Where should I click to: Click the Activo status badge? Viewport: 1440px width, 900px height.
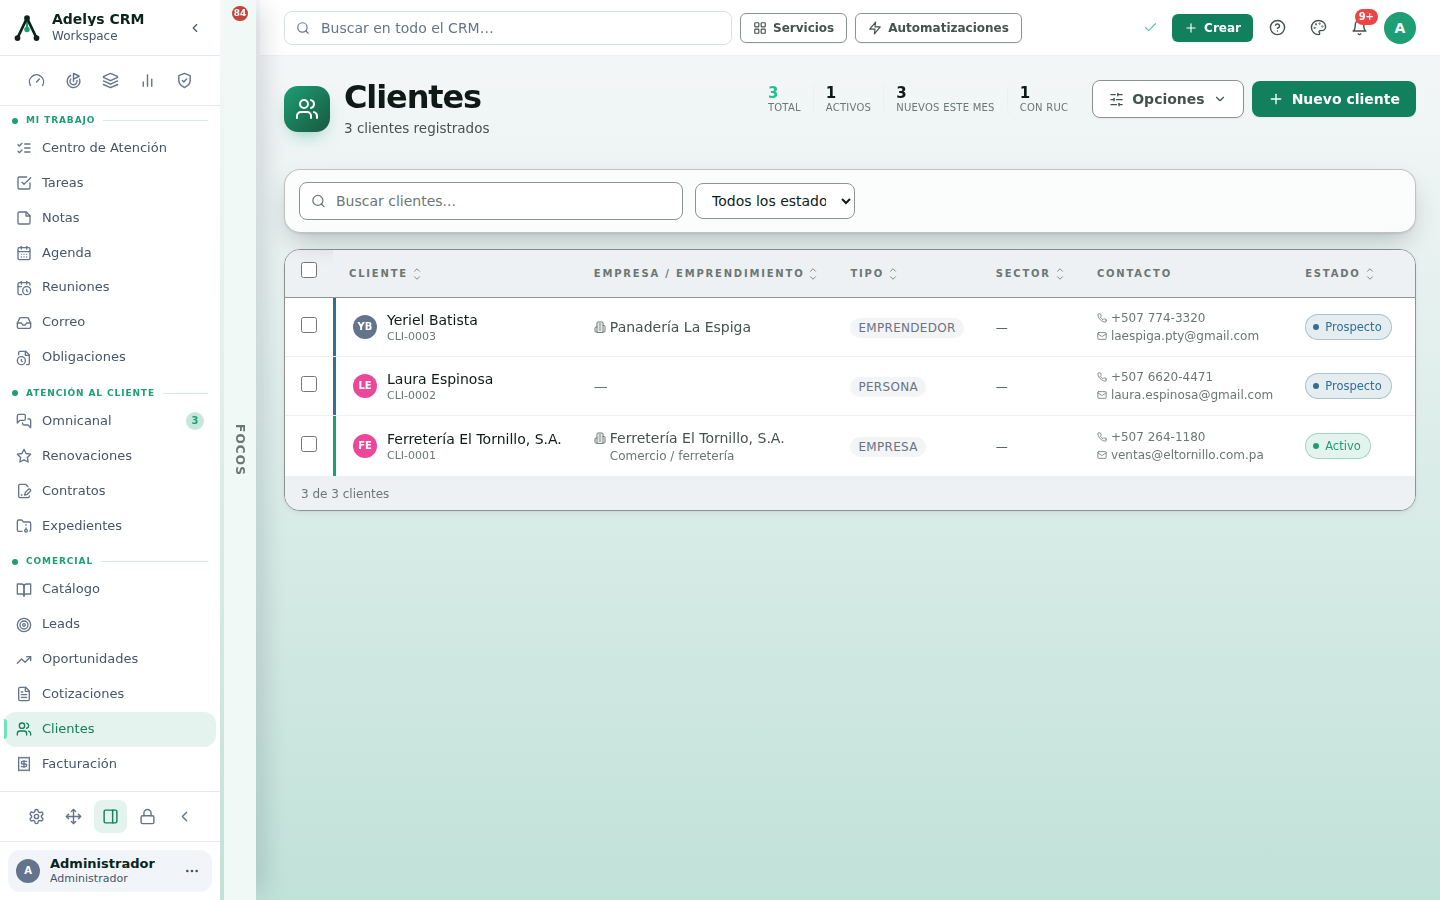(1337, 446)
